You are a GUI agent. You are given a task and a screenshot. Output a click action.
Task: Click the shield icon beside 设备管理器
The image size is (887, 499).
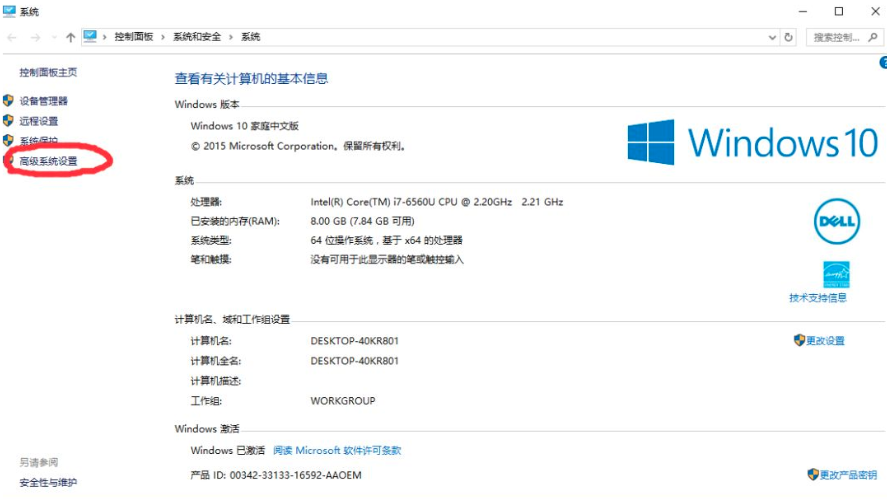tap(8, 101)
